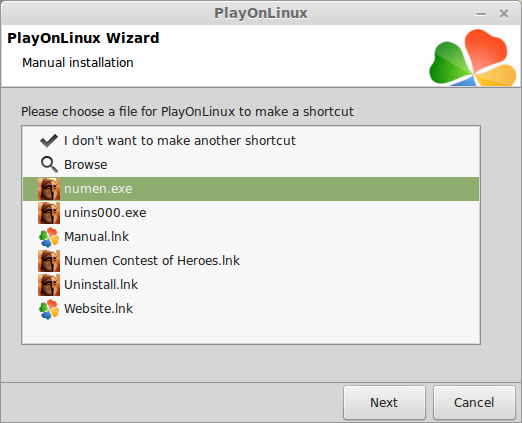Choose the Browse list entry
Viewport: 522px width, 423px height.
pyautogui.click(x=251, y=165)
